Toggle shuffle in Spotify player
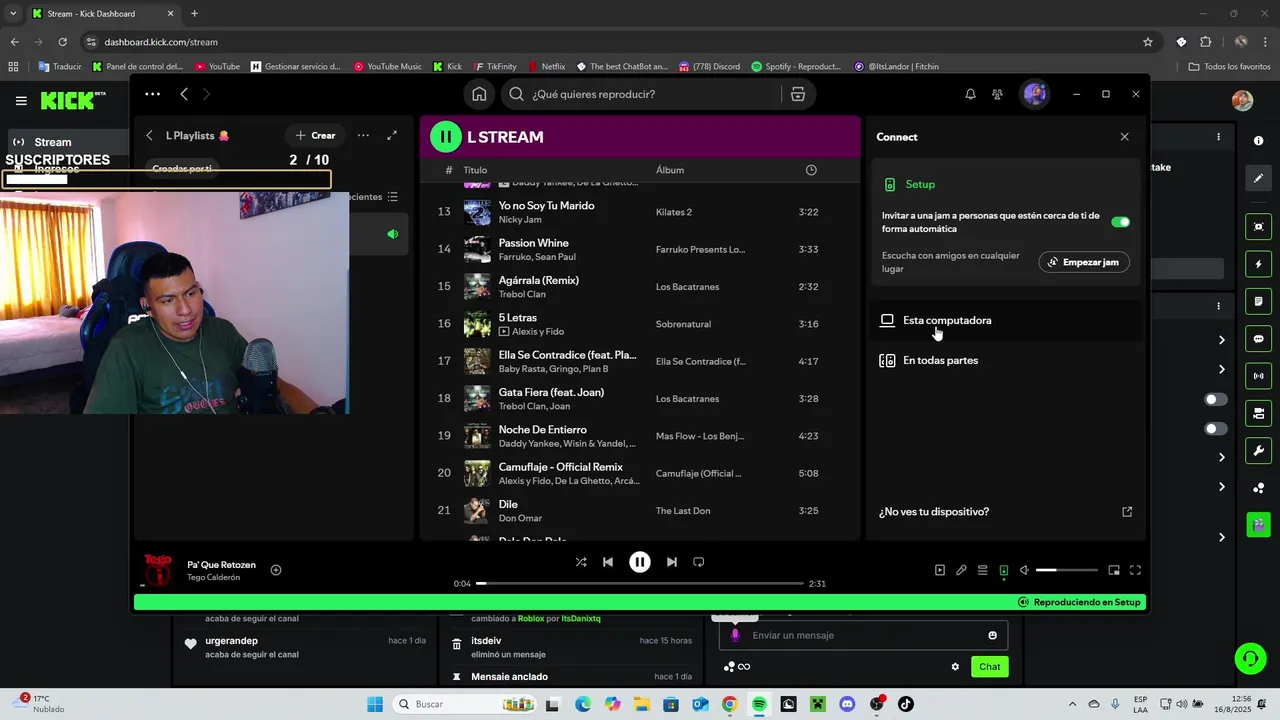The height and width of the screenshot is (720, 1280). [581, 562]
